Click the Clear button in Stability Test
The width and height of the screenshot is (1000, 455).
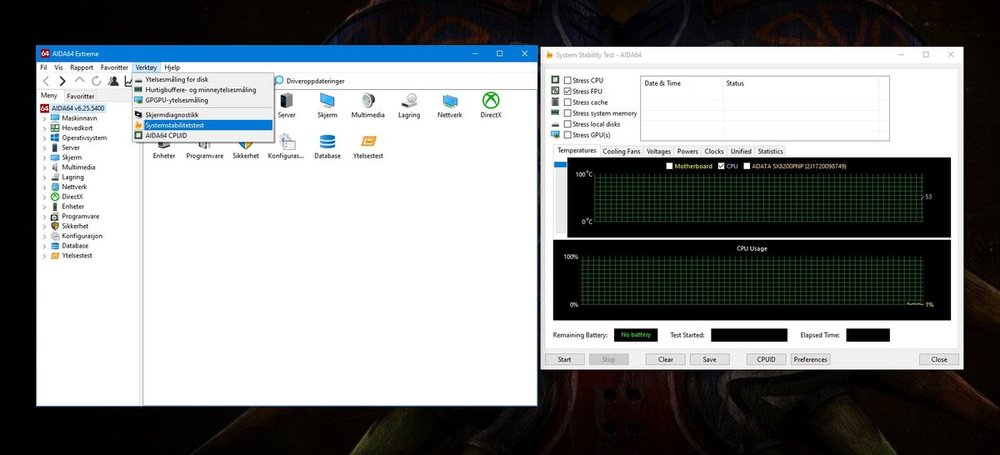point(665,359)
